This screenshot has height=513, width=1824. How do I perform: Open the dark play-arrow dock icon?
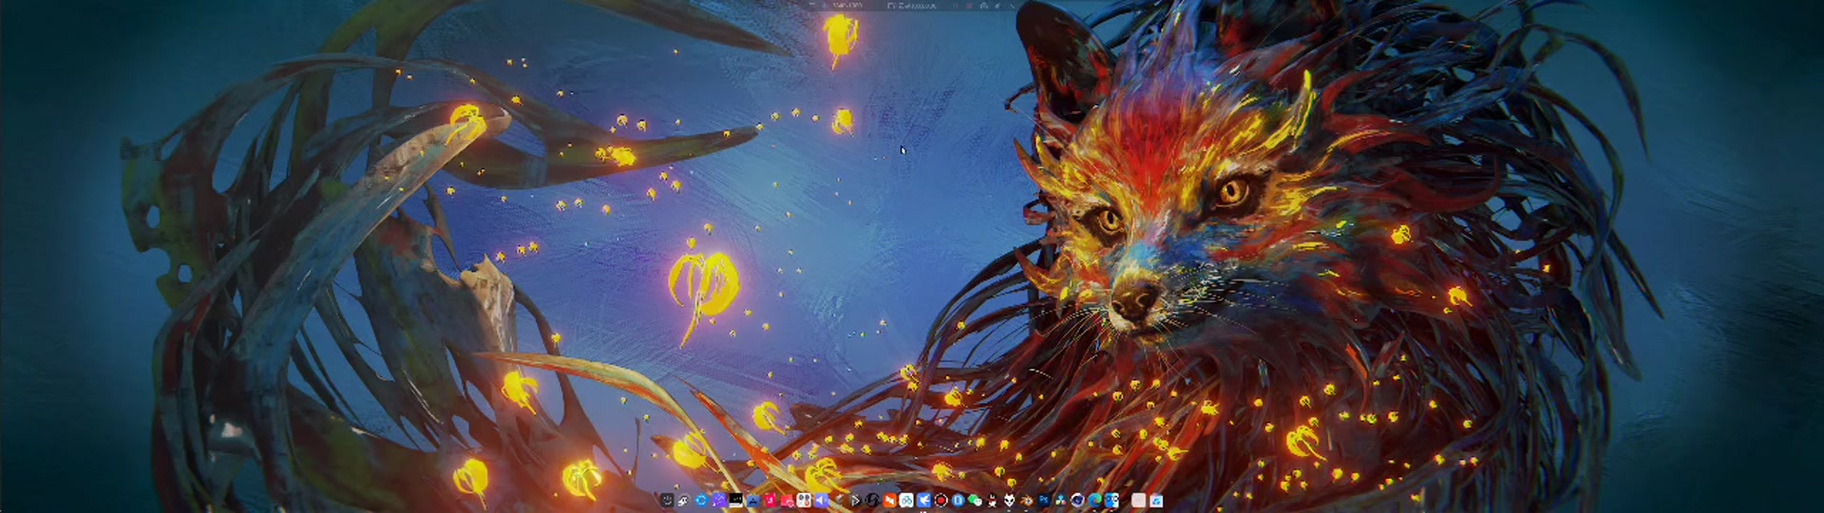(855, 500)
